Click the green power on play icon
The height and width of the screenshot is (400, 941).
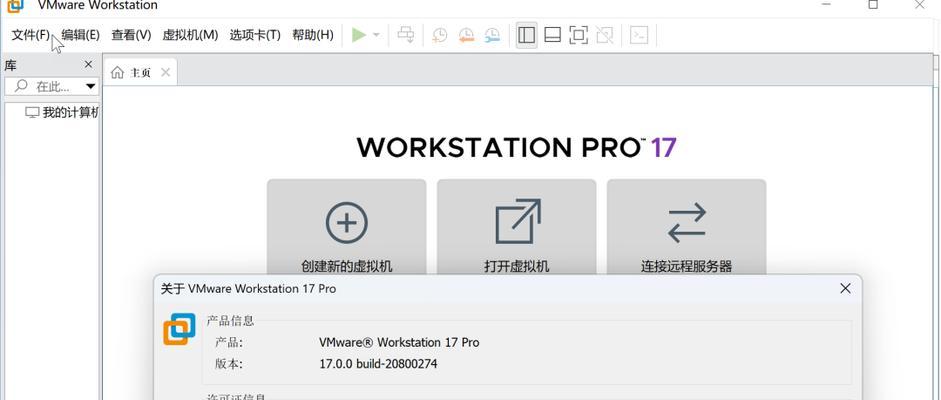tap(359, 35)
